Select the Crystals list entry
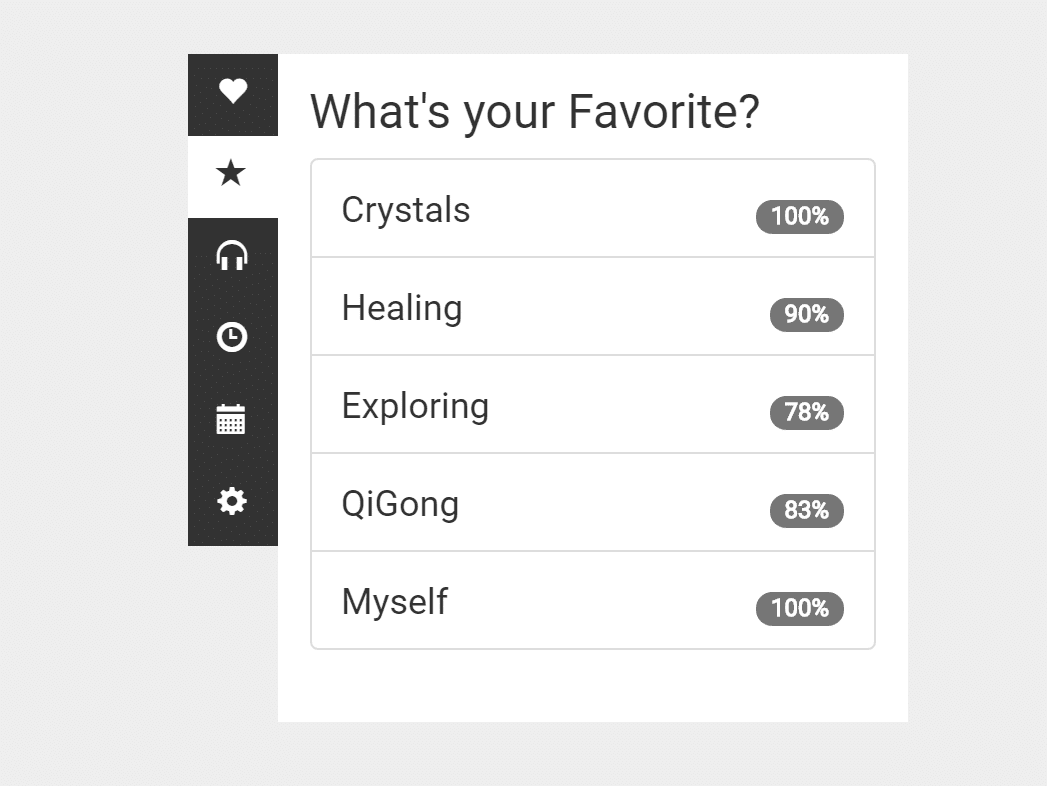 [x=592, y=208]
